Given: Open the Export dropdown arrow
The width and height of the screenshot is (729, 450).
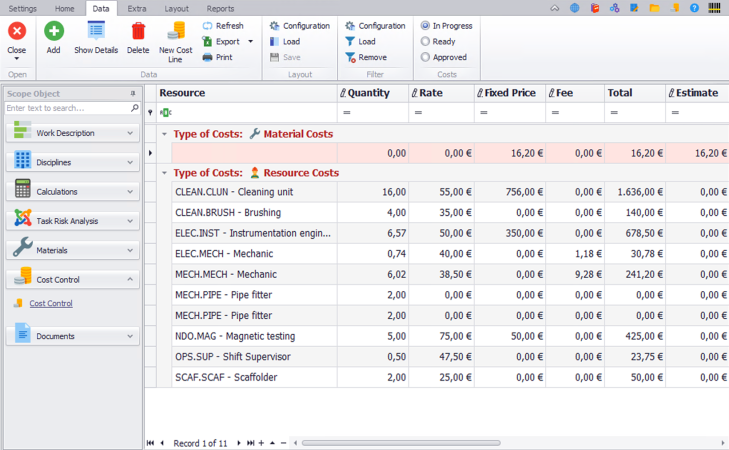Looking at the screenshot, I should pos(250,42).
